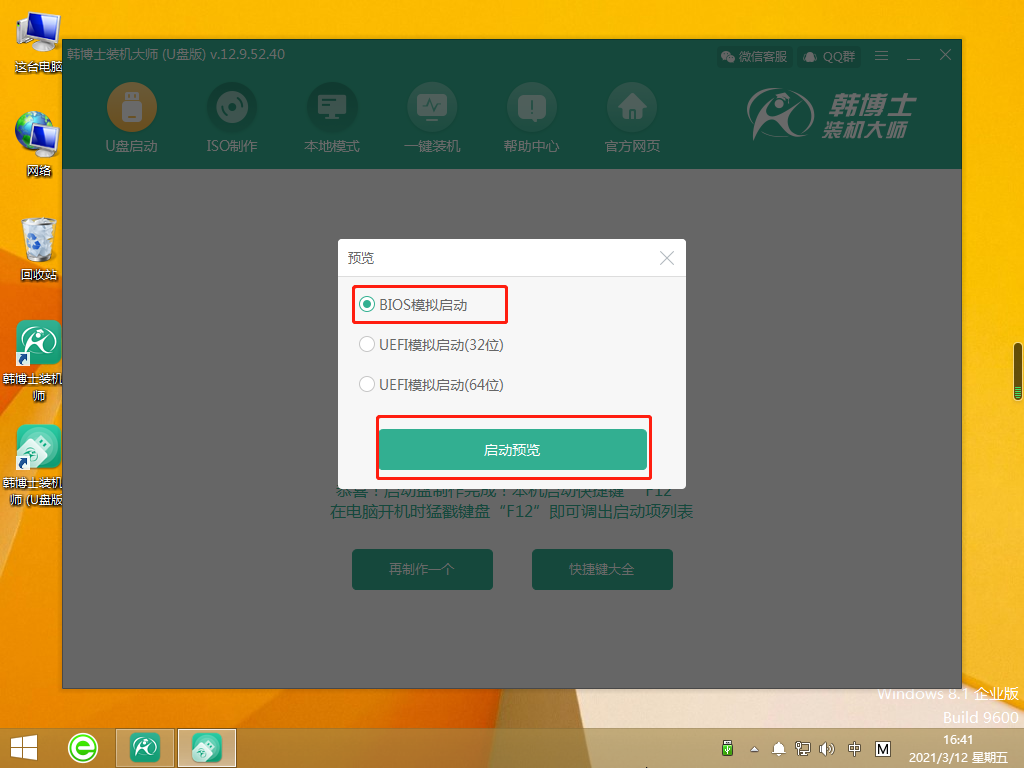Viewport: 1024px width, 768px height.
Task: Launch 一键装机 installation
Action: pyautogui.click(x=431, y=108)
